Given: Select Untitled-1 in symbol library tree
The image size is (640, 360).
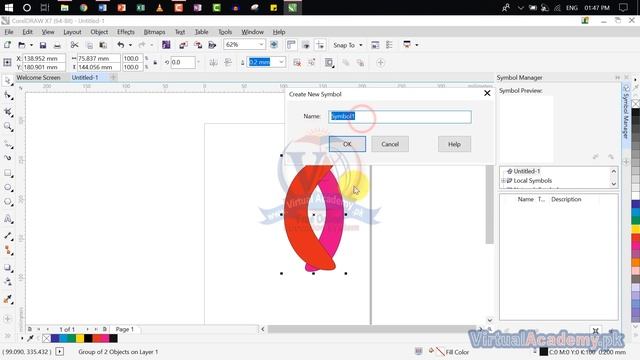Looking at the screenshot, I should (x=526, y=171).
